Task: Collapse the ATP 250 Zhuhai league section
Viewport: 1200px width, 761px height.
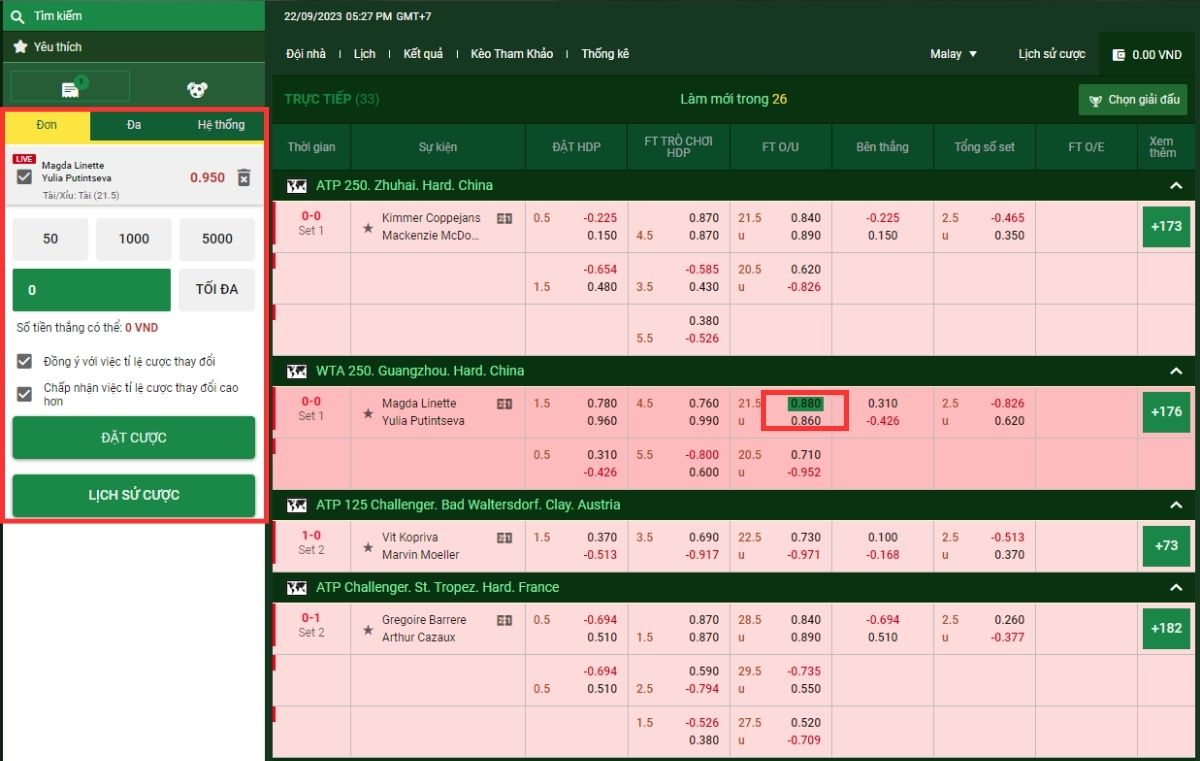Action: pos(1176,186)
